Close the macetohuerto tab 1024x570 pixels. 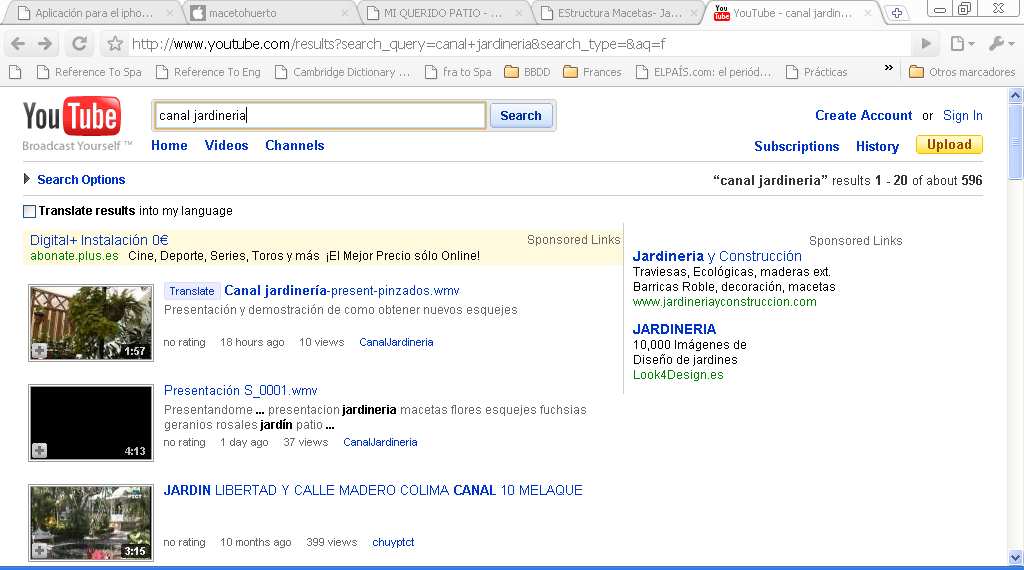345,13
